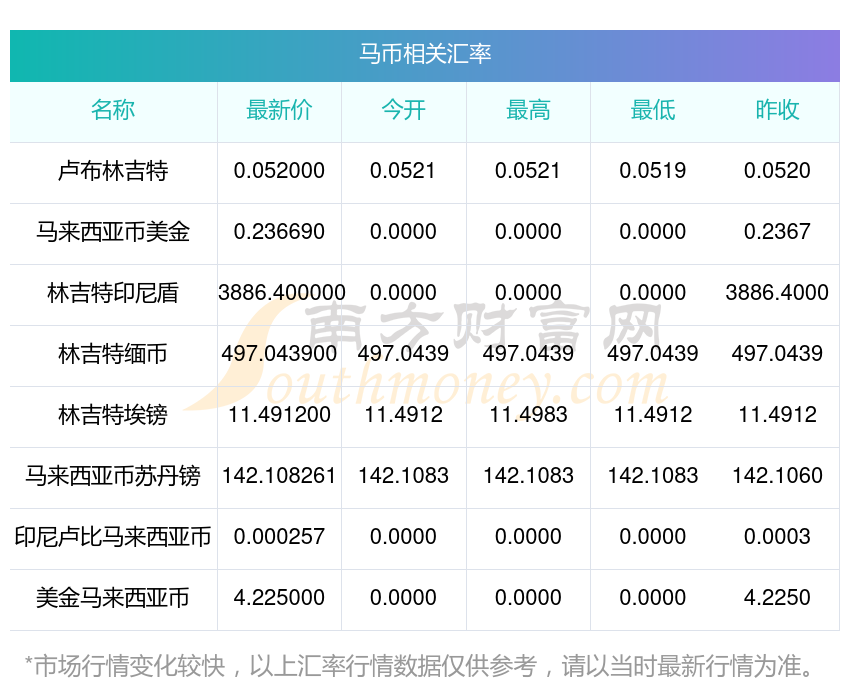Screen dimensions: 850x698
Task: Click 卢布林吉特 previous close 0.0520
Action: click(x=777, y=171)
